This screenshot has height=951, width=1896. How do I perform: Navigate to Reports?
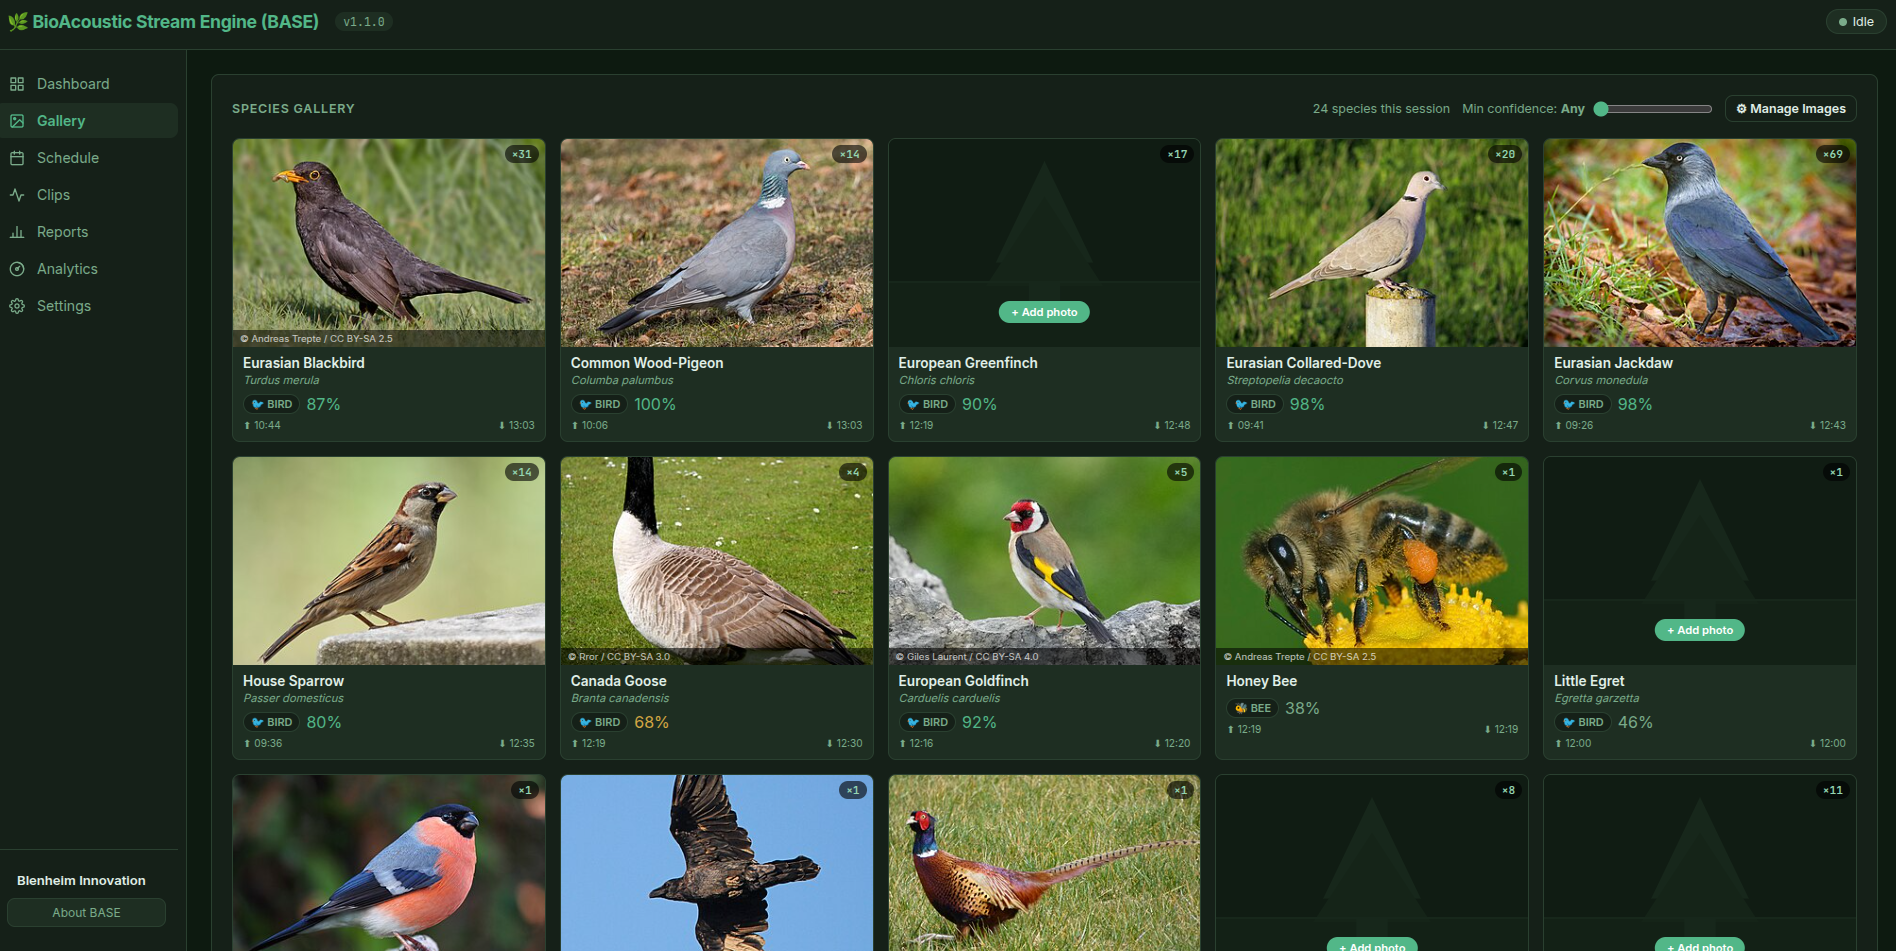pos(89,232)
